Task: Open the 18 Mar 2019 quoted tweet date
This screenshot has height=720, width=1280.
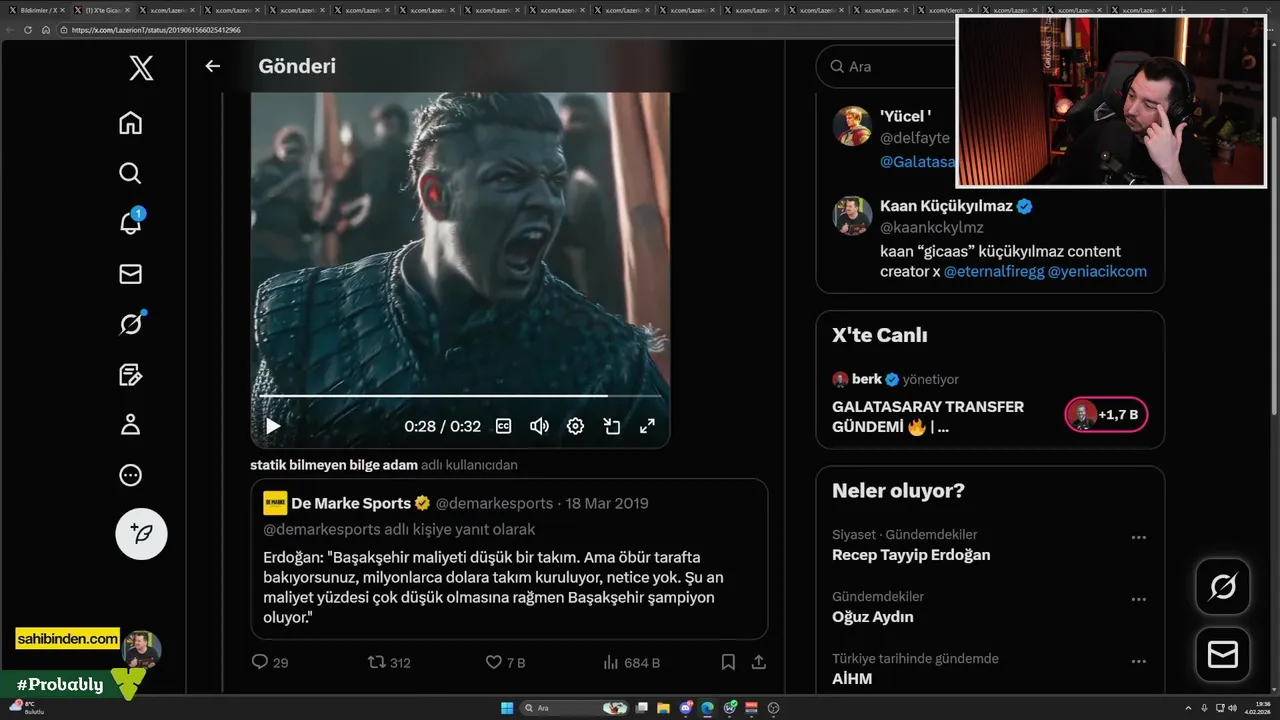Action: (607, 503)
